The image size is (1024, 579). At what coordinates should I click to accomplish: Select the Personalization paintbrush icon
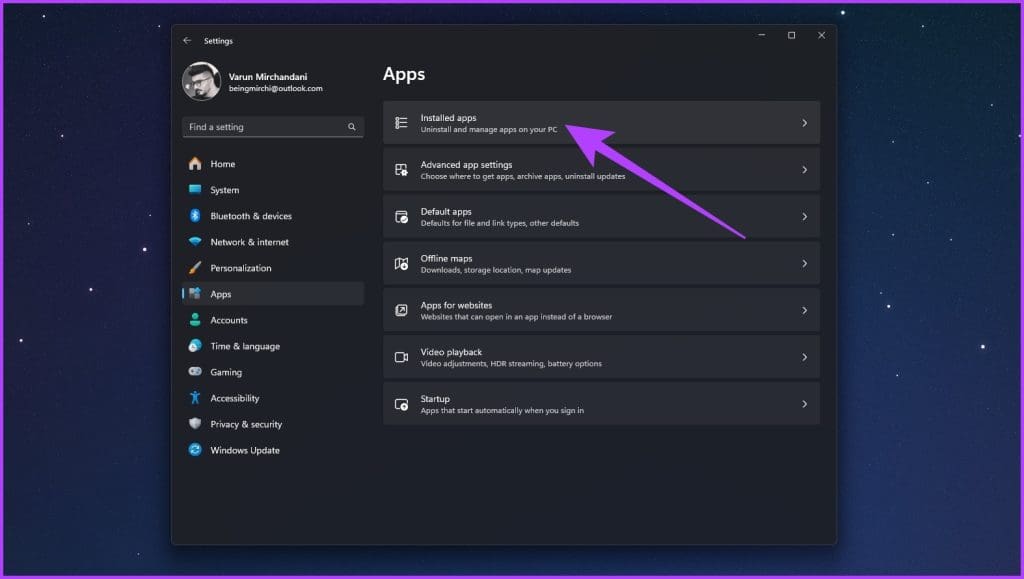tap(195, 268)
